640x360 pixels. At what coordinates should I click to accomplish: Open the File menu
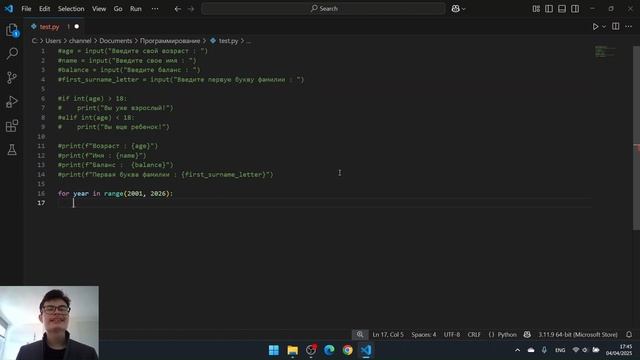point(26,9)
